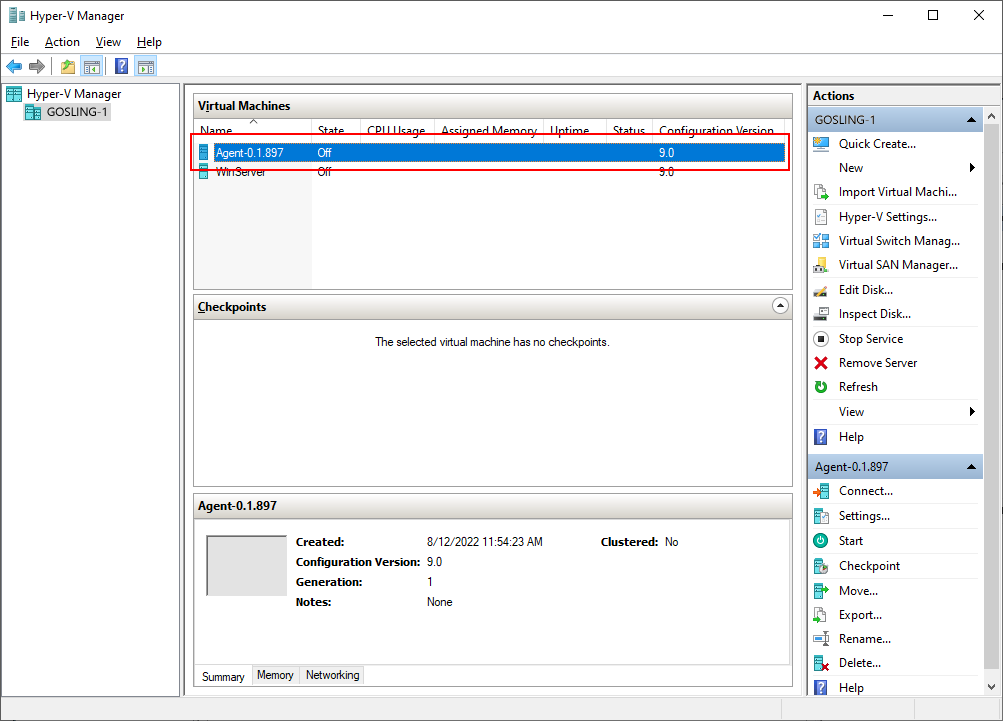Click Stop Service action
This screenshot has width=1003, height=721.
point(871,338)
